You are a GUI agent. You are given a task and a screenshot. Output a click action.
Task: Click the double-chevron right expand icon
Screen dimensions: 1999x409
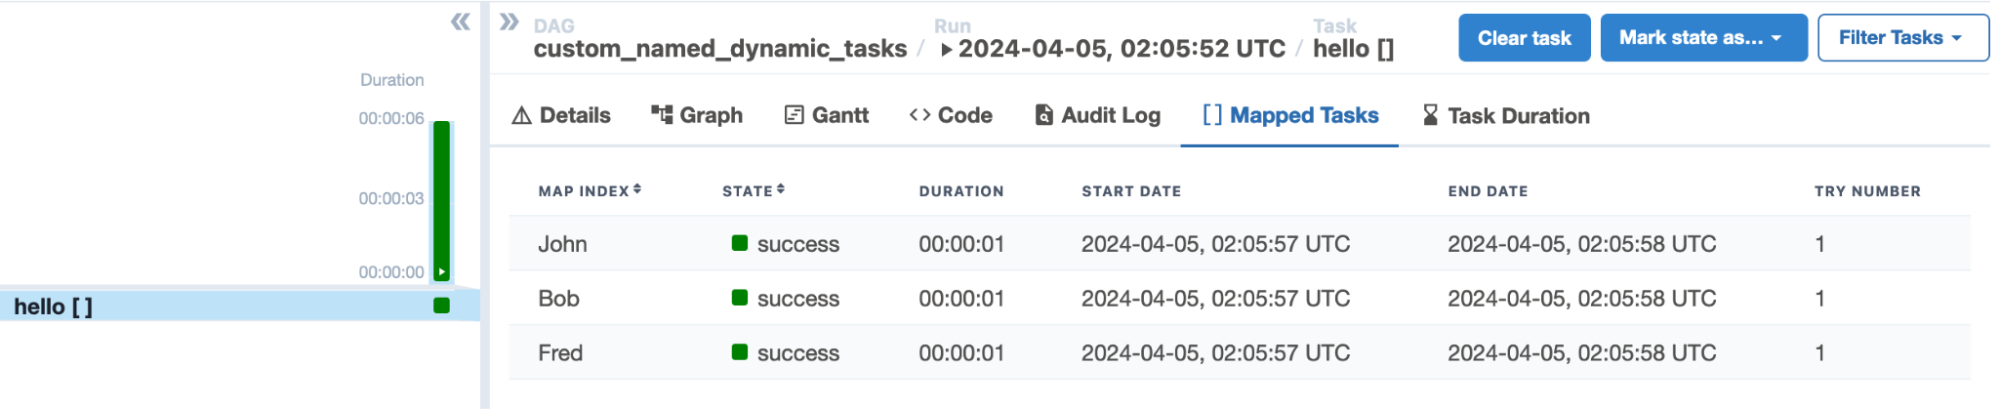(509, 22)
